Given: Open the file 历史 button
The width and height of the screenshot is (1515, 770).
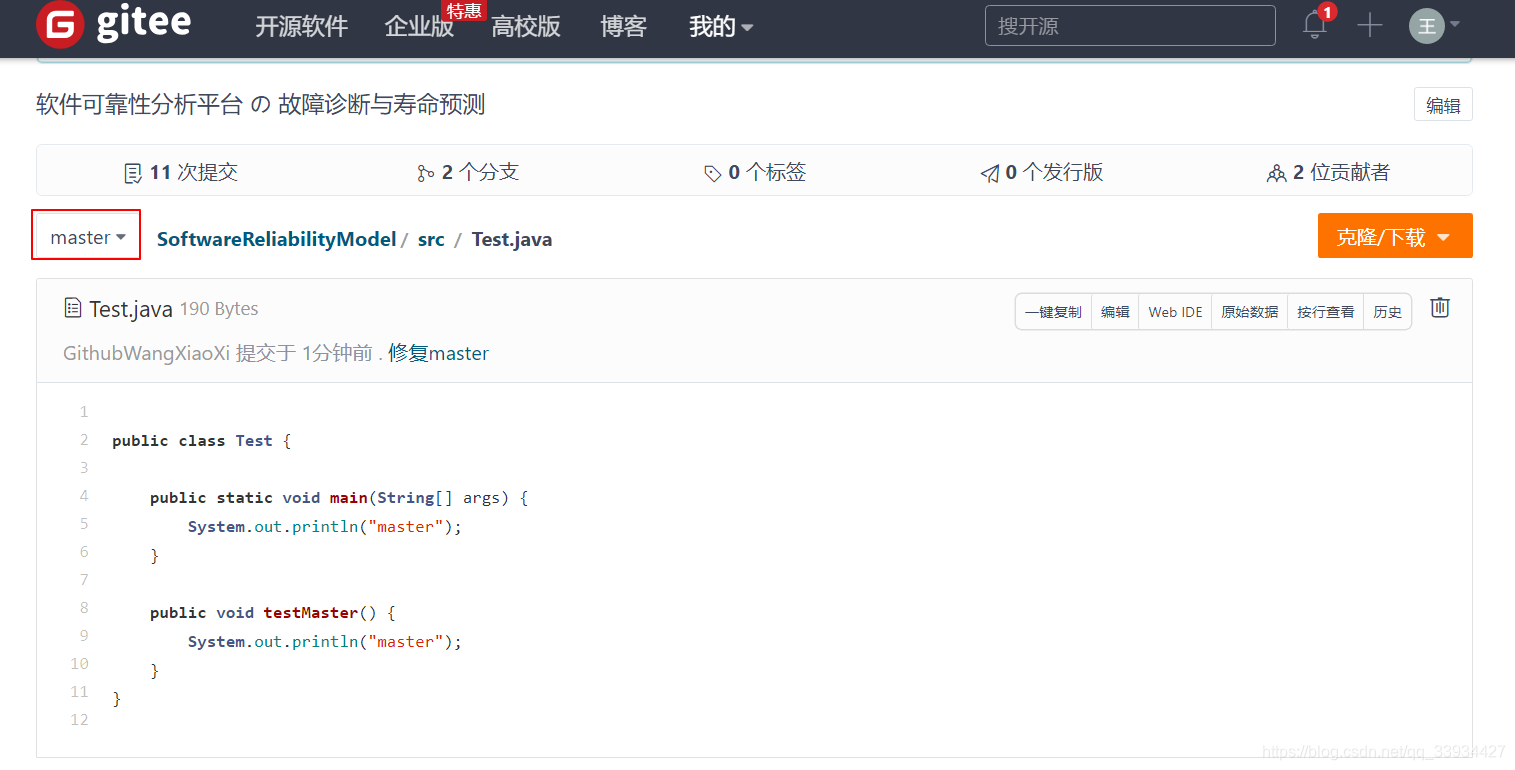Looking at the screenshot, I should pos(1388,312).
